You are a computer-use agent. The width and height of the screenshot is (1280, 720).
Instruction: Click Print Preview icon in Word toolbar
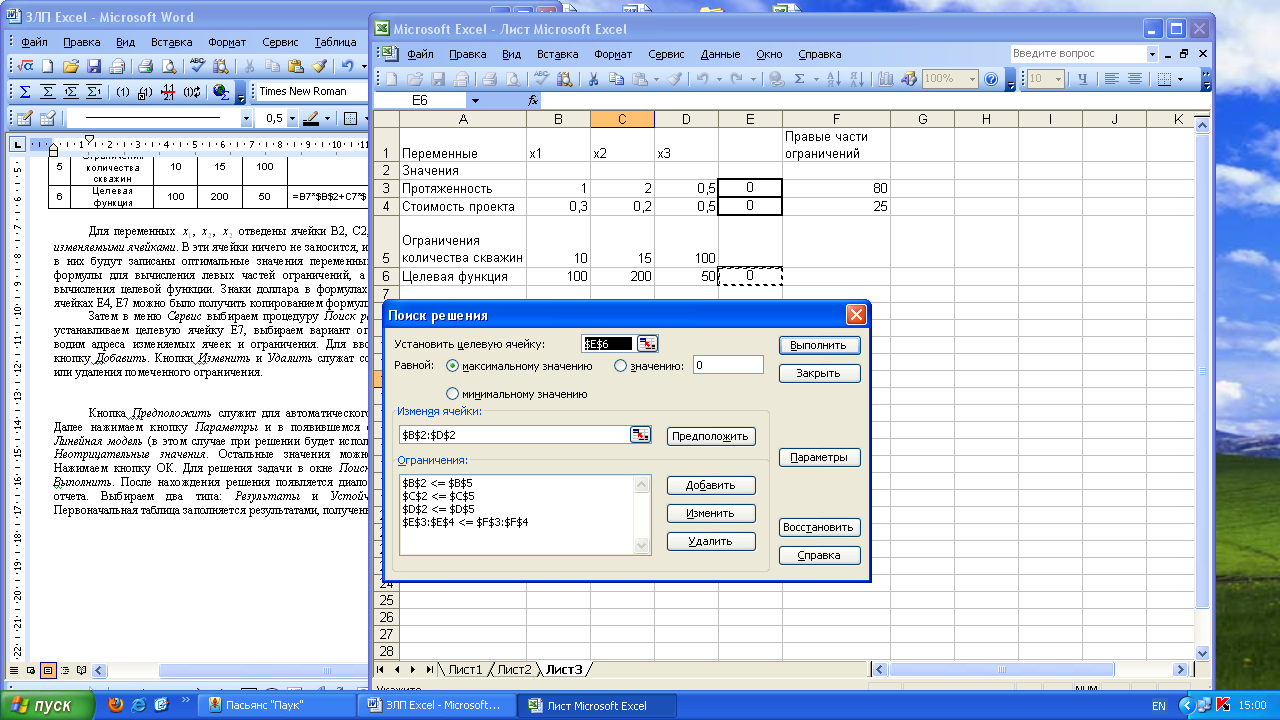pos(168,66)
